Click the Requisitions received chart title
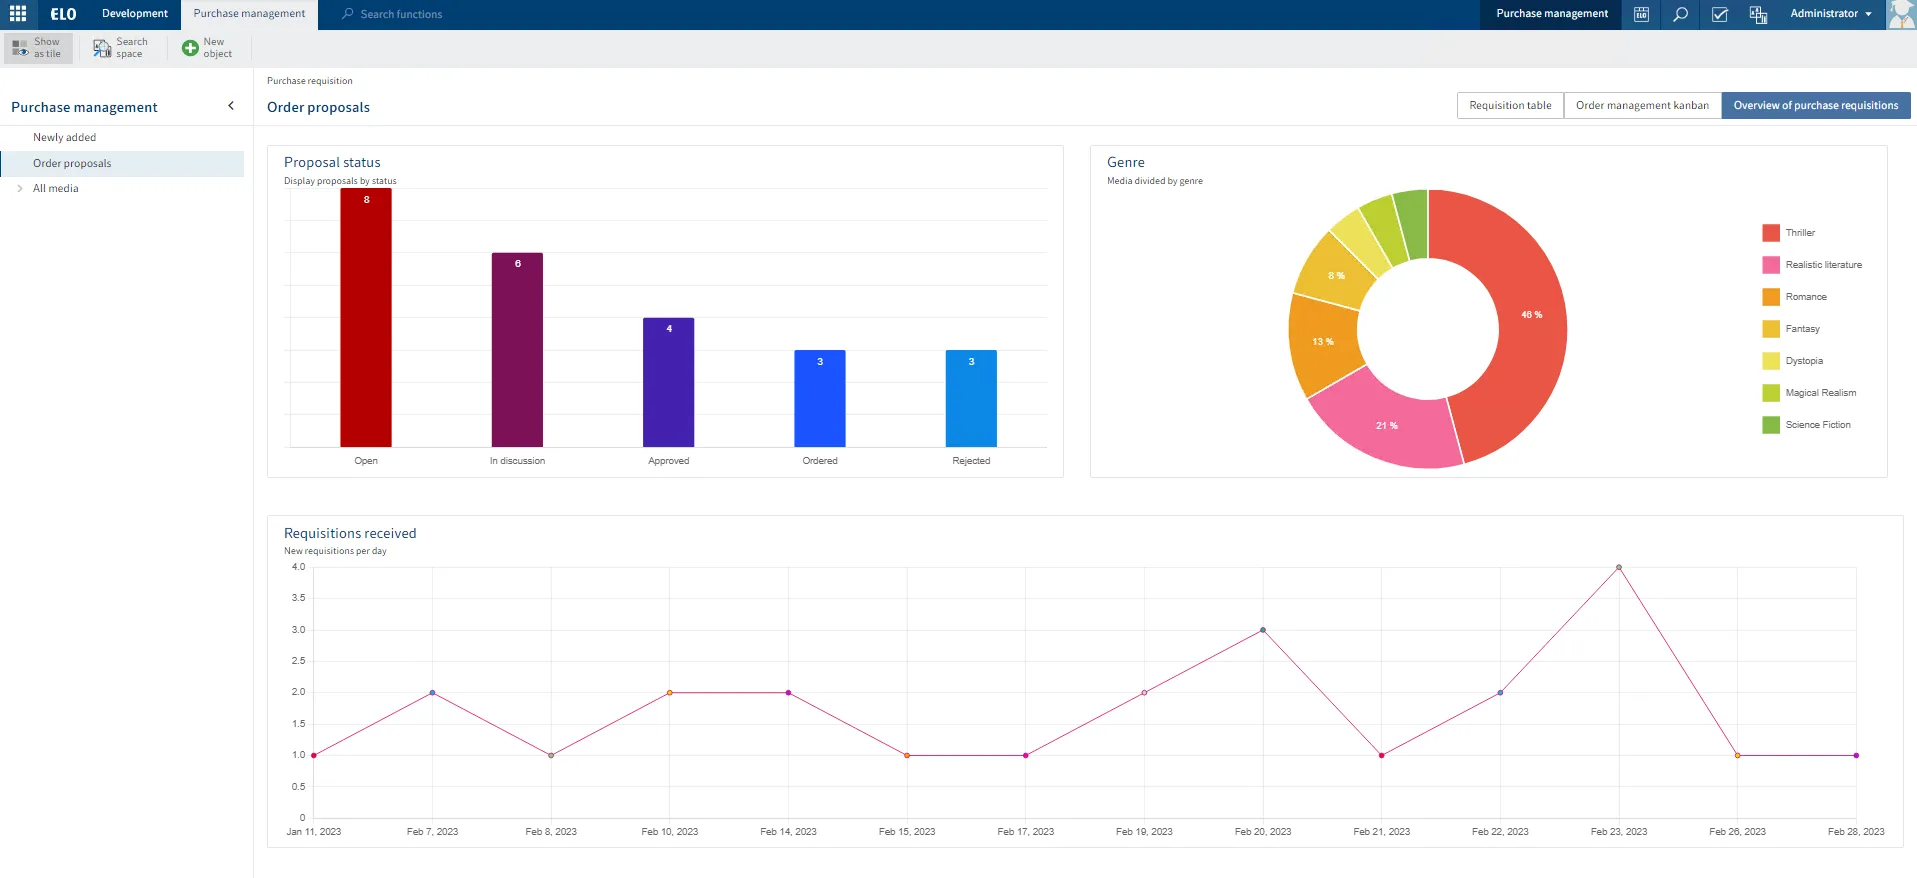 [x=350, y=533]
